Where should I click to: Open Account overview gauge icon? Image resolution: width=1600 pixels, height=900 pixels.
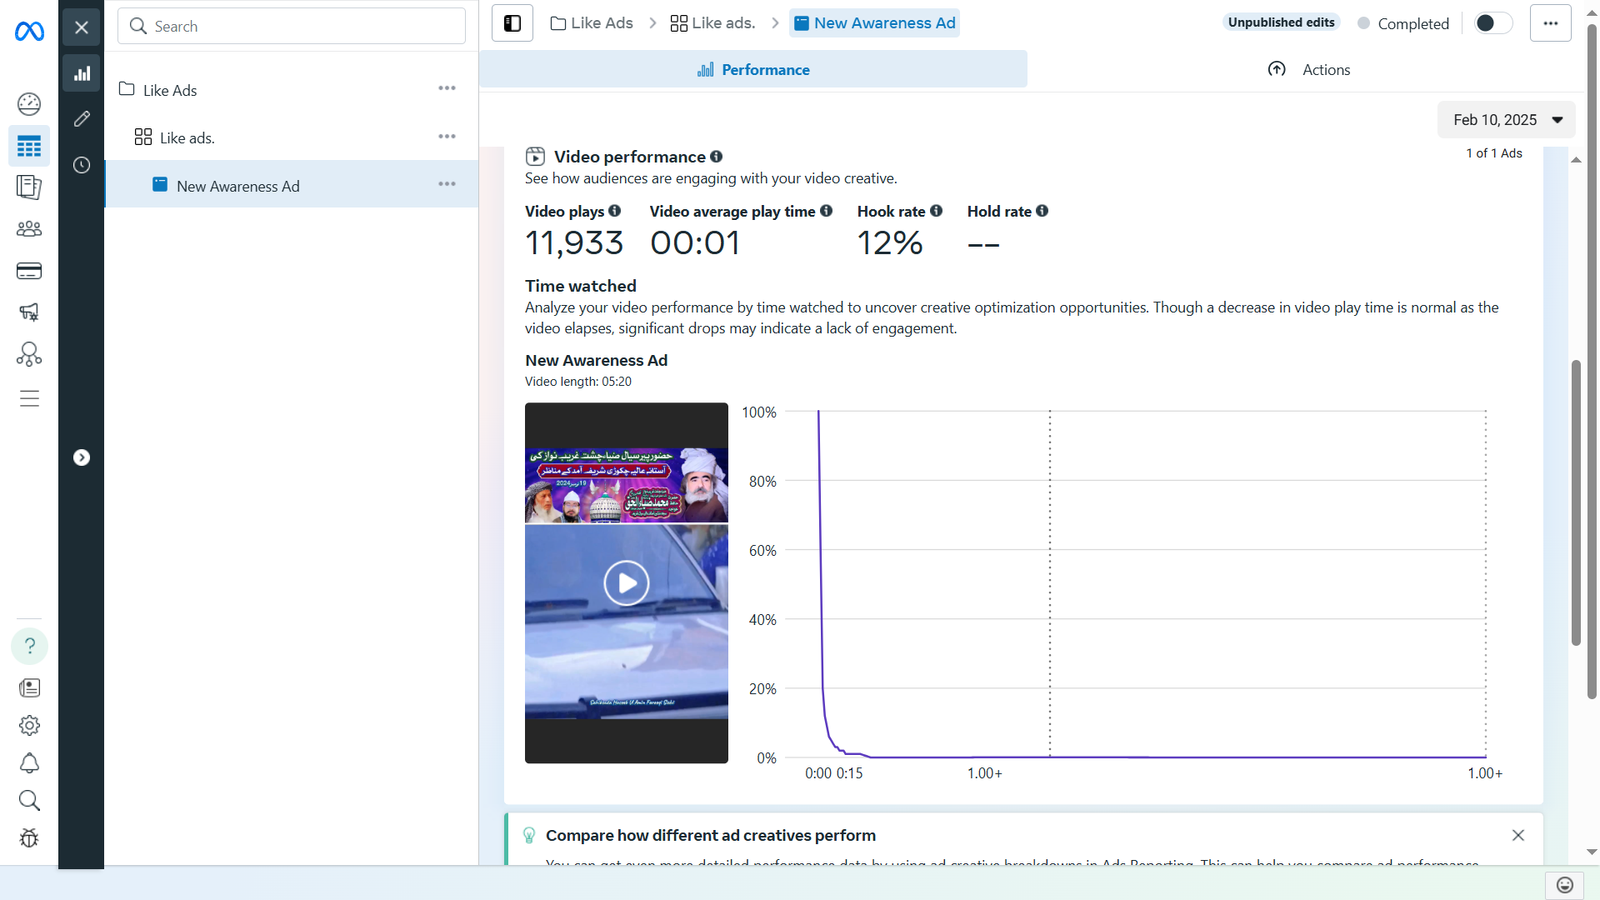pyautogui.click(x=29, y=104)
